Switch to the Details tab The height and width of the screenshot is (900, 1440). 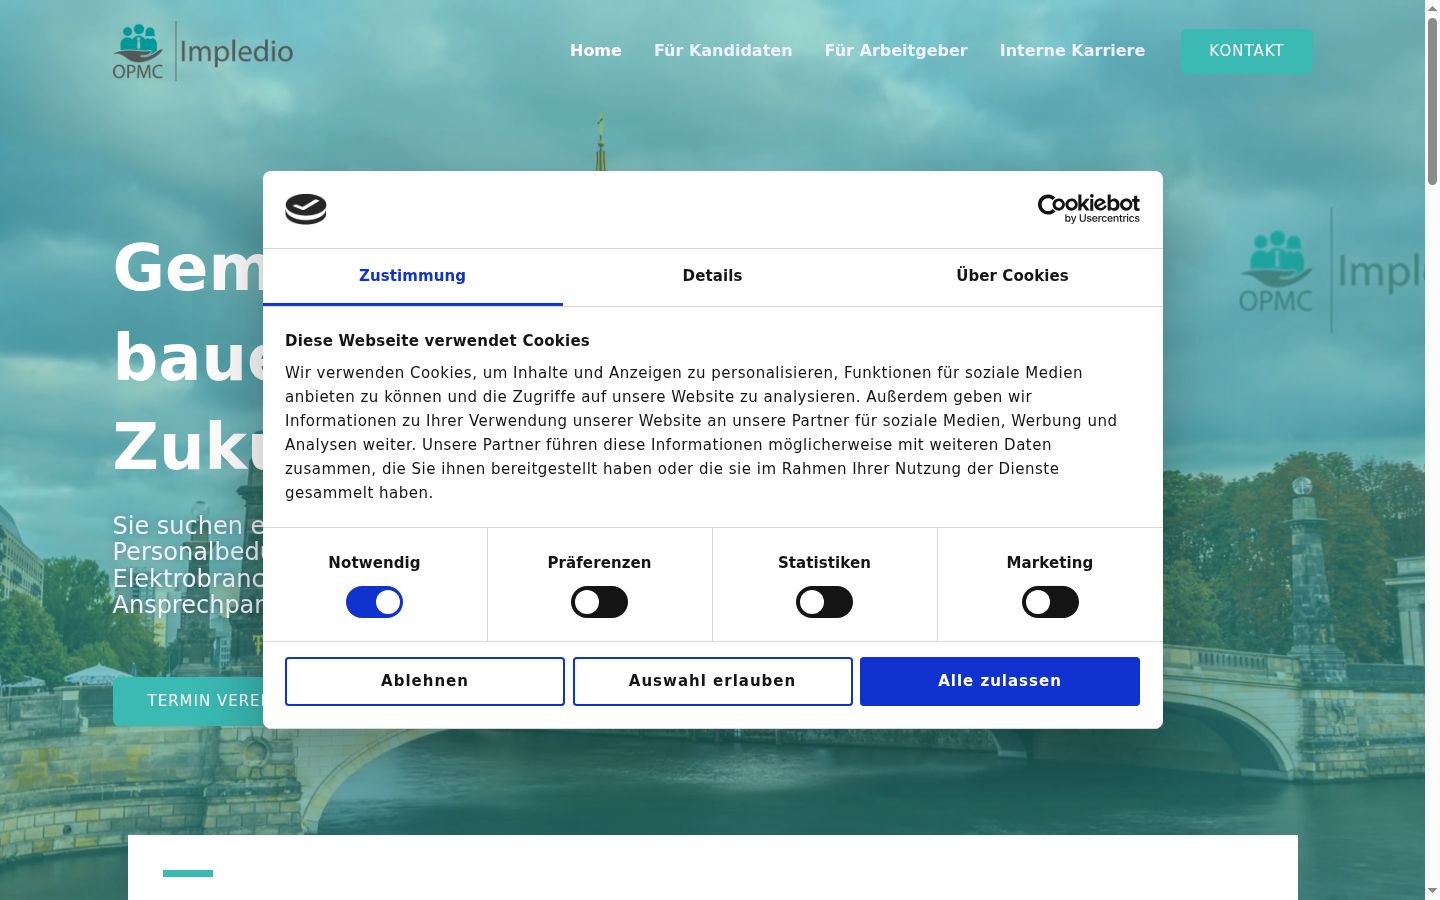[712, 276]
